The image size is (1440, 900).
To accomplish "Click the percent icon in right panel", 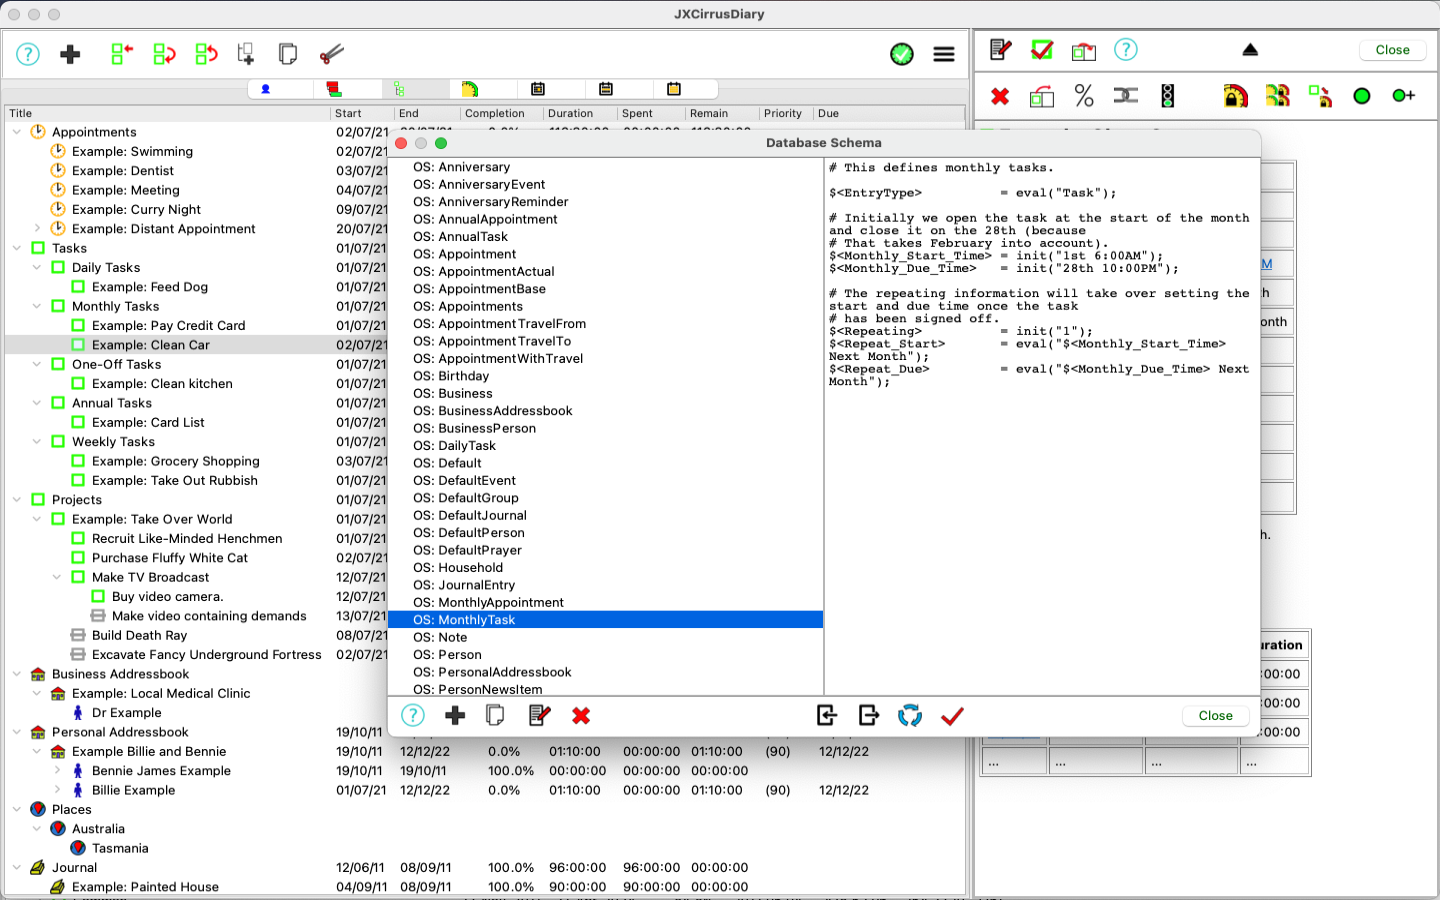I will (1084, 96).
